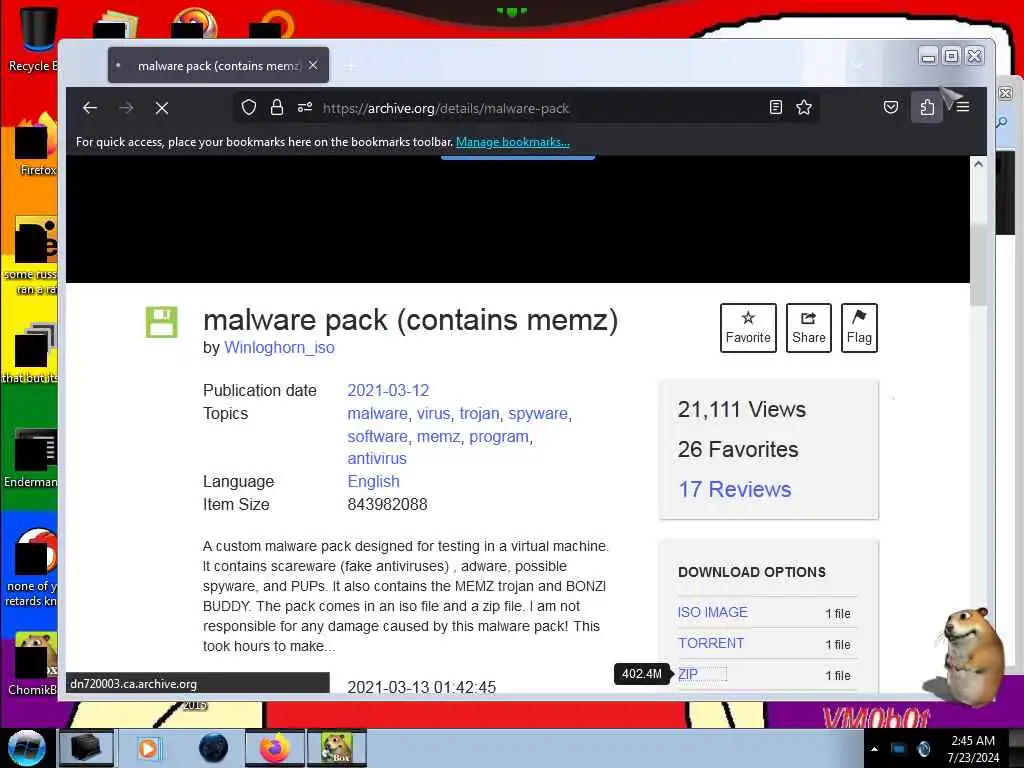Image resolution: width=1024 pixels, height=768 pixels.
Task: Open the Enderman desktop icon
Action: tap(31, 458)
